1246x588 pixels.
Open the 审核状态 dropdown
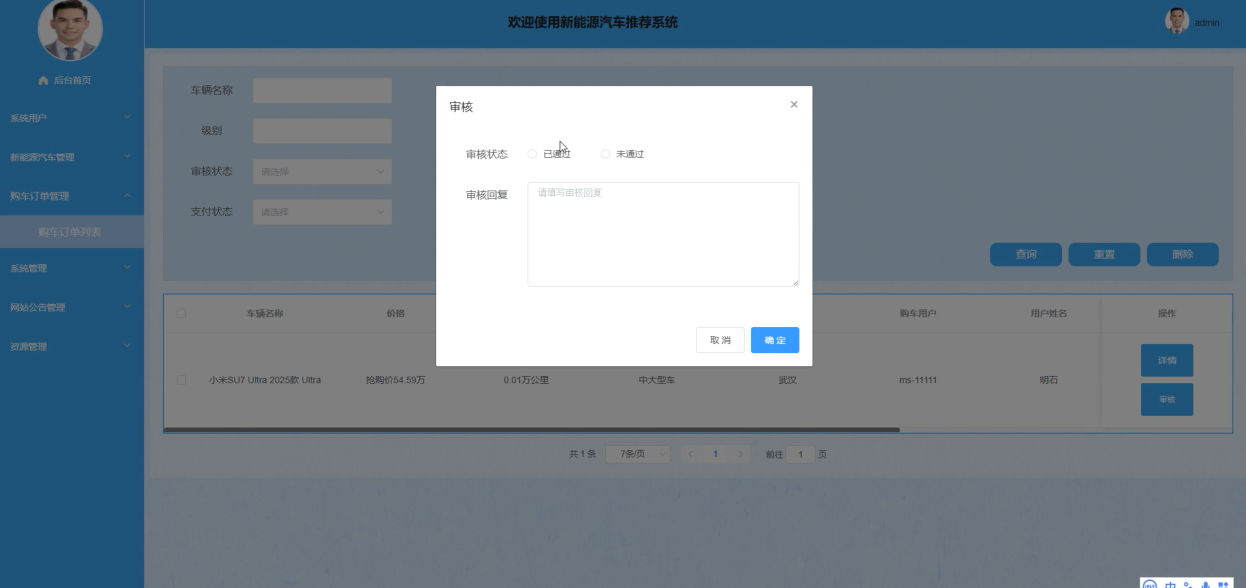(320, 171)
